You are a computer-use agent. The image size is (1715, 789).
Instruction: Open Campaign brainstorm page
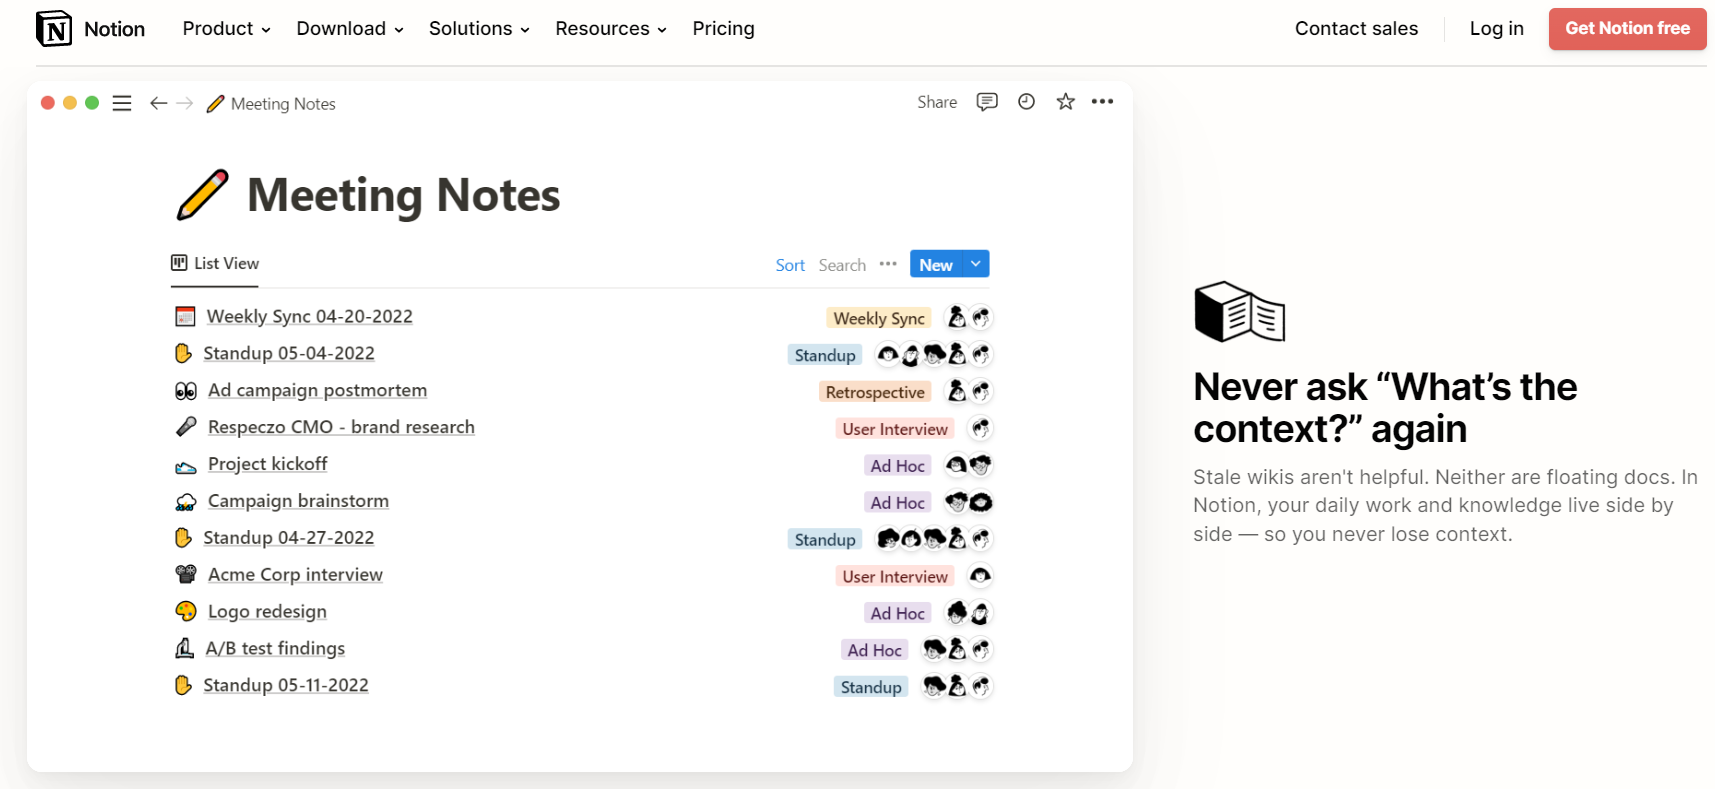point(298,501)
